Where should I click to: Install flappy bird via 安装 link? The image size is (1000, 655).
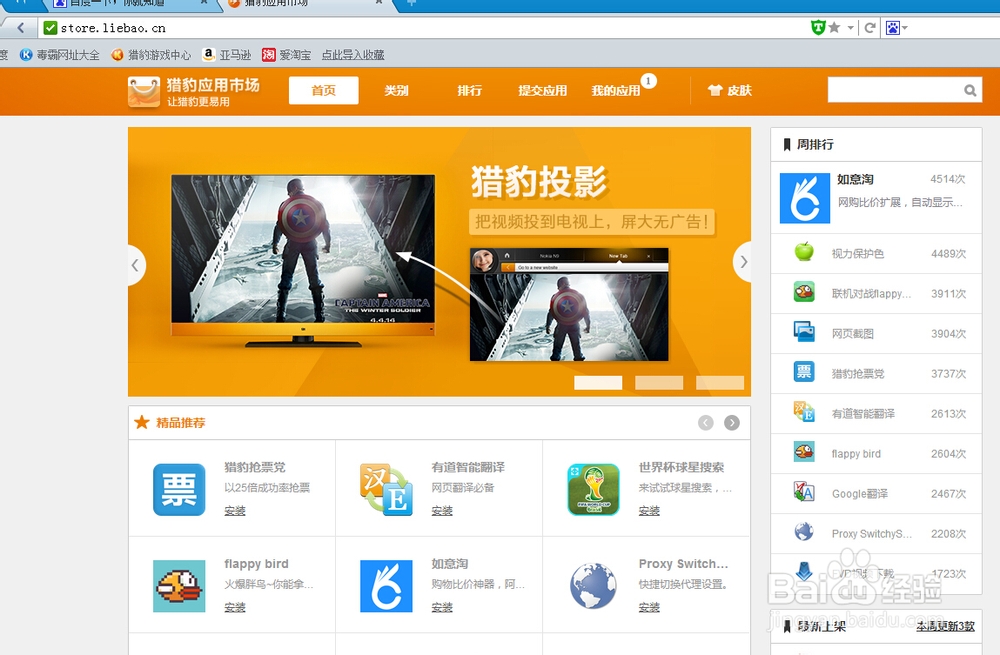(x=235, y=608)
